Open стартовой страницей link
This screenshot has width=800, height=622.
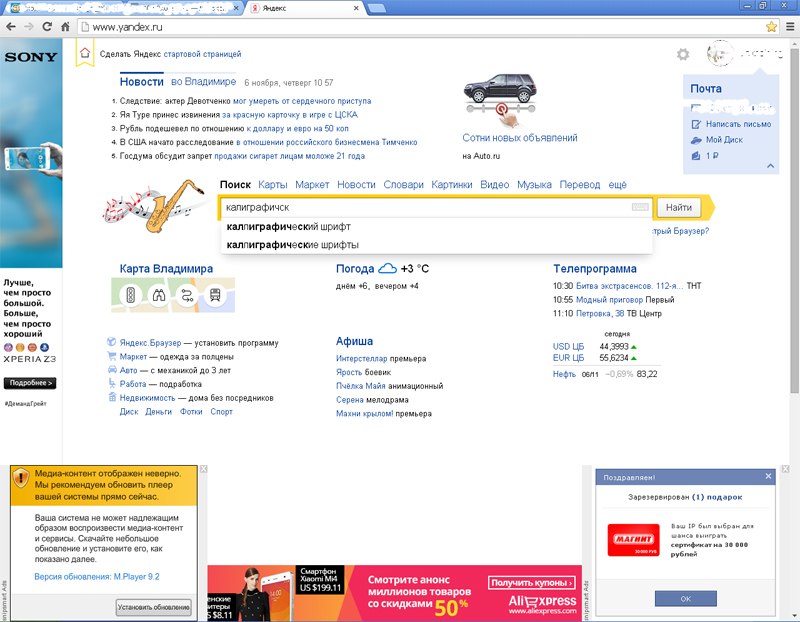(202, 54)
